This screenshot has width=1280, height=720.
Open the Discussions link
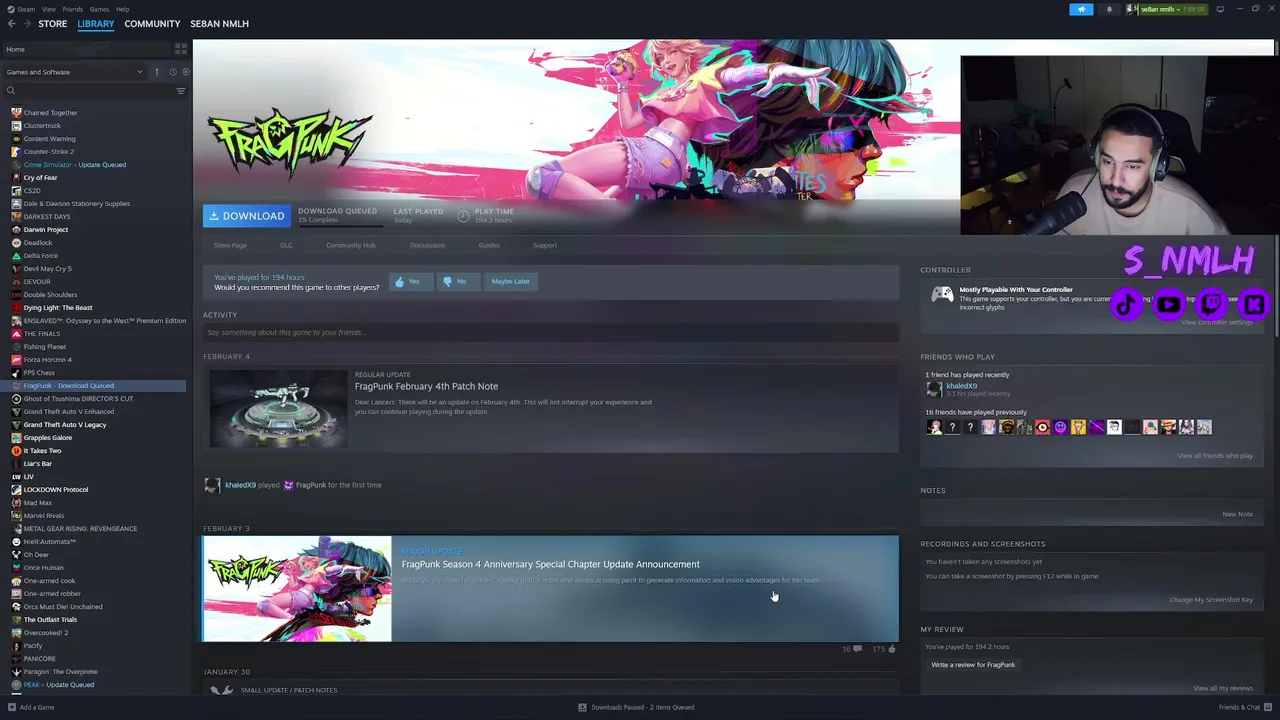(x=427, y=245)
